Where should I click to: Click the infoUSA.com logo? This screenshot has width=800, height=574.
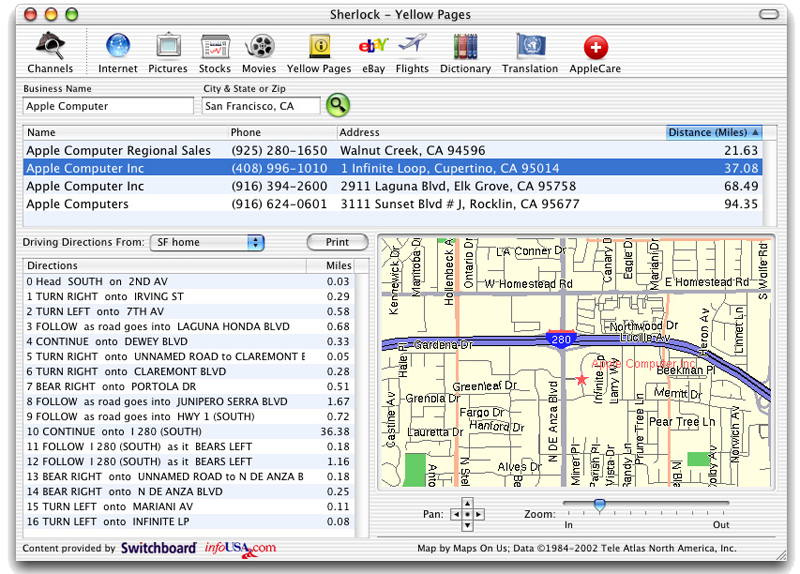240,548
